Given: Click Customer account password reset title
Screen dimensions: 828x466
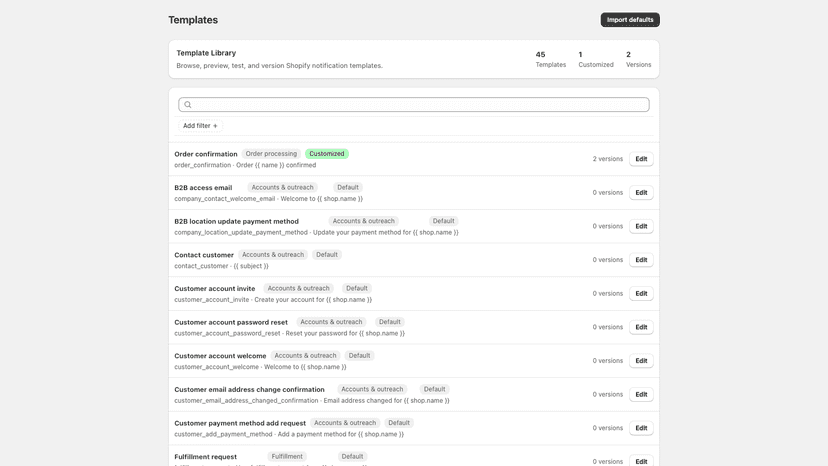Looking at the screenshot, I should pos(231,322).
